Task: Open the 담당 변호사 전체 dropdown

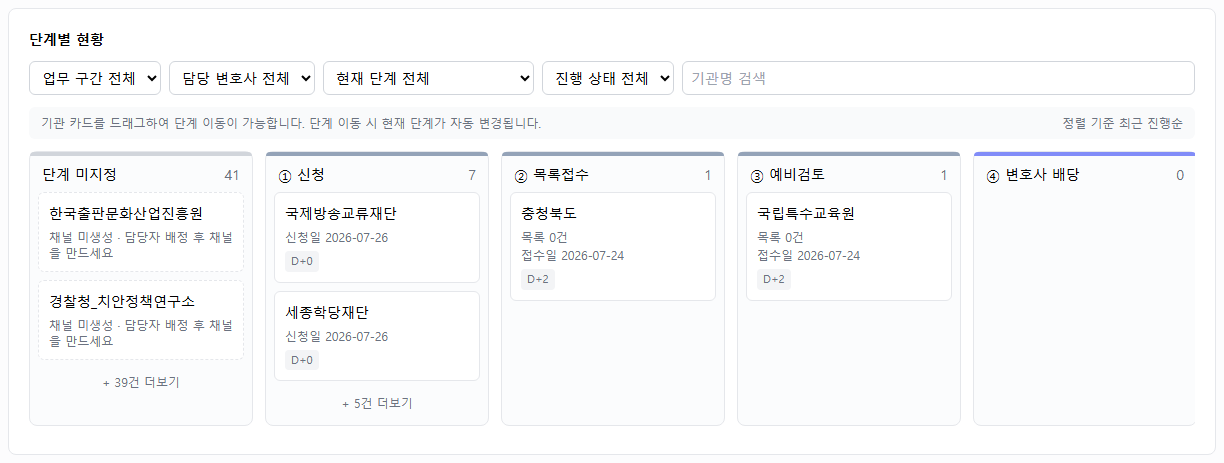Action: click(242, 78)
